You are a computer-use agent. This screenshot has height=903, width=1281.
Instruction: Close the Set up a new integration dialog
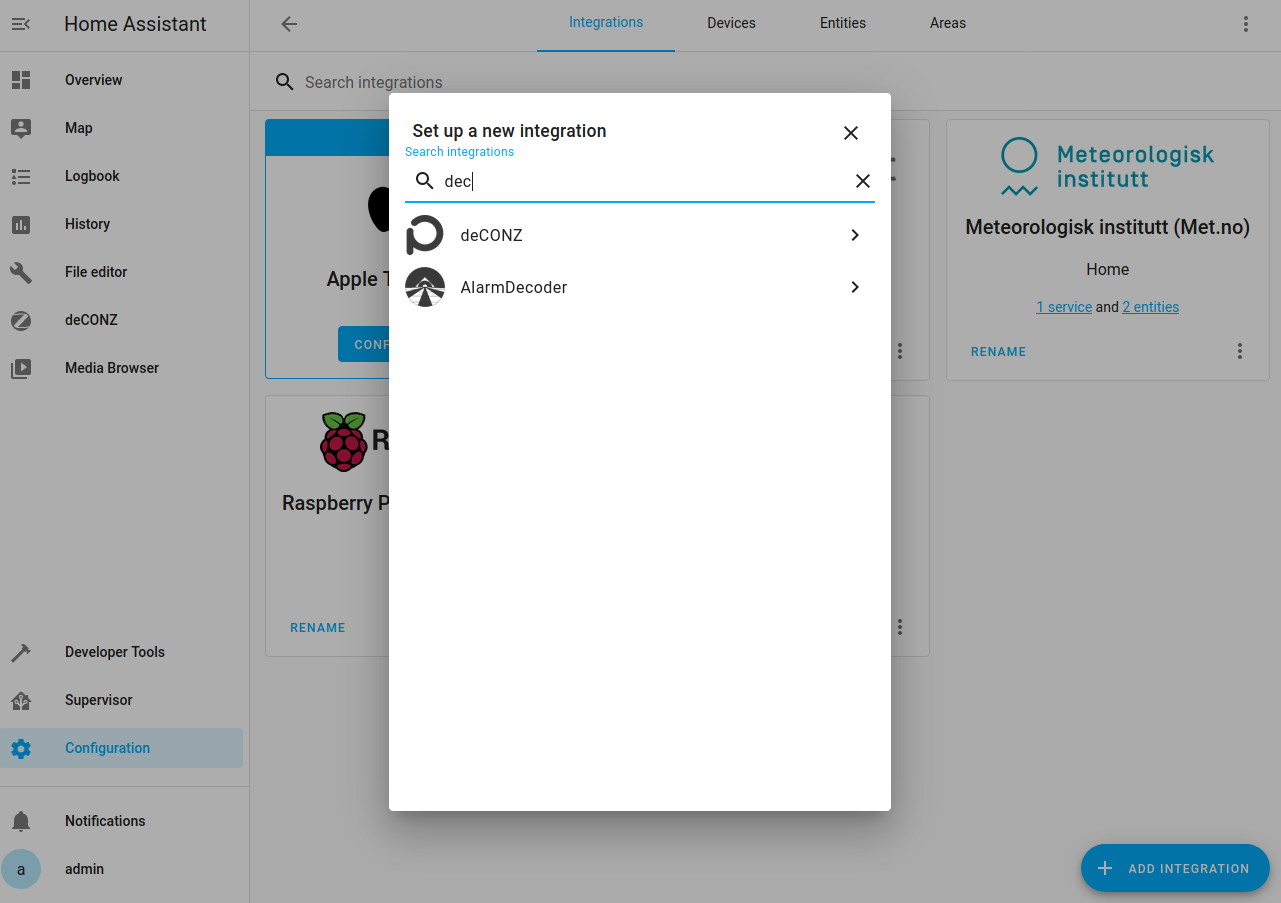[850, 133]
